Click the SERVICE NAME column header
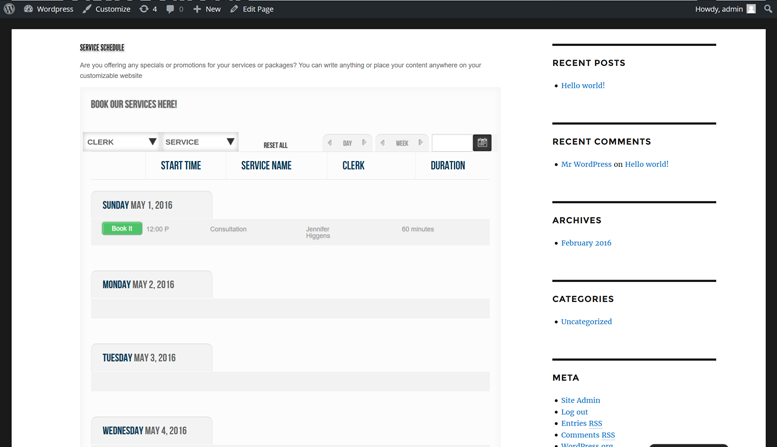Viewport: 777px width, 447px height. pyautogui.click(x=266, y=166)
